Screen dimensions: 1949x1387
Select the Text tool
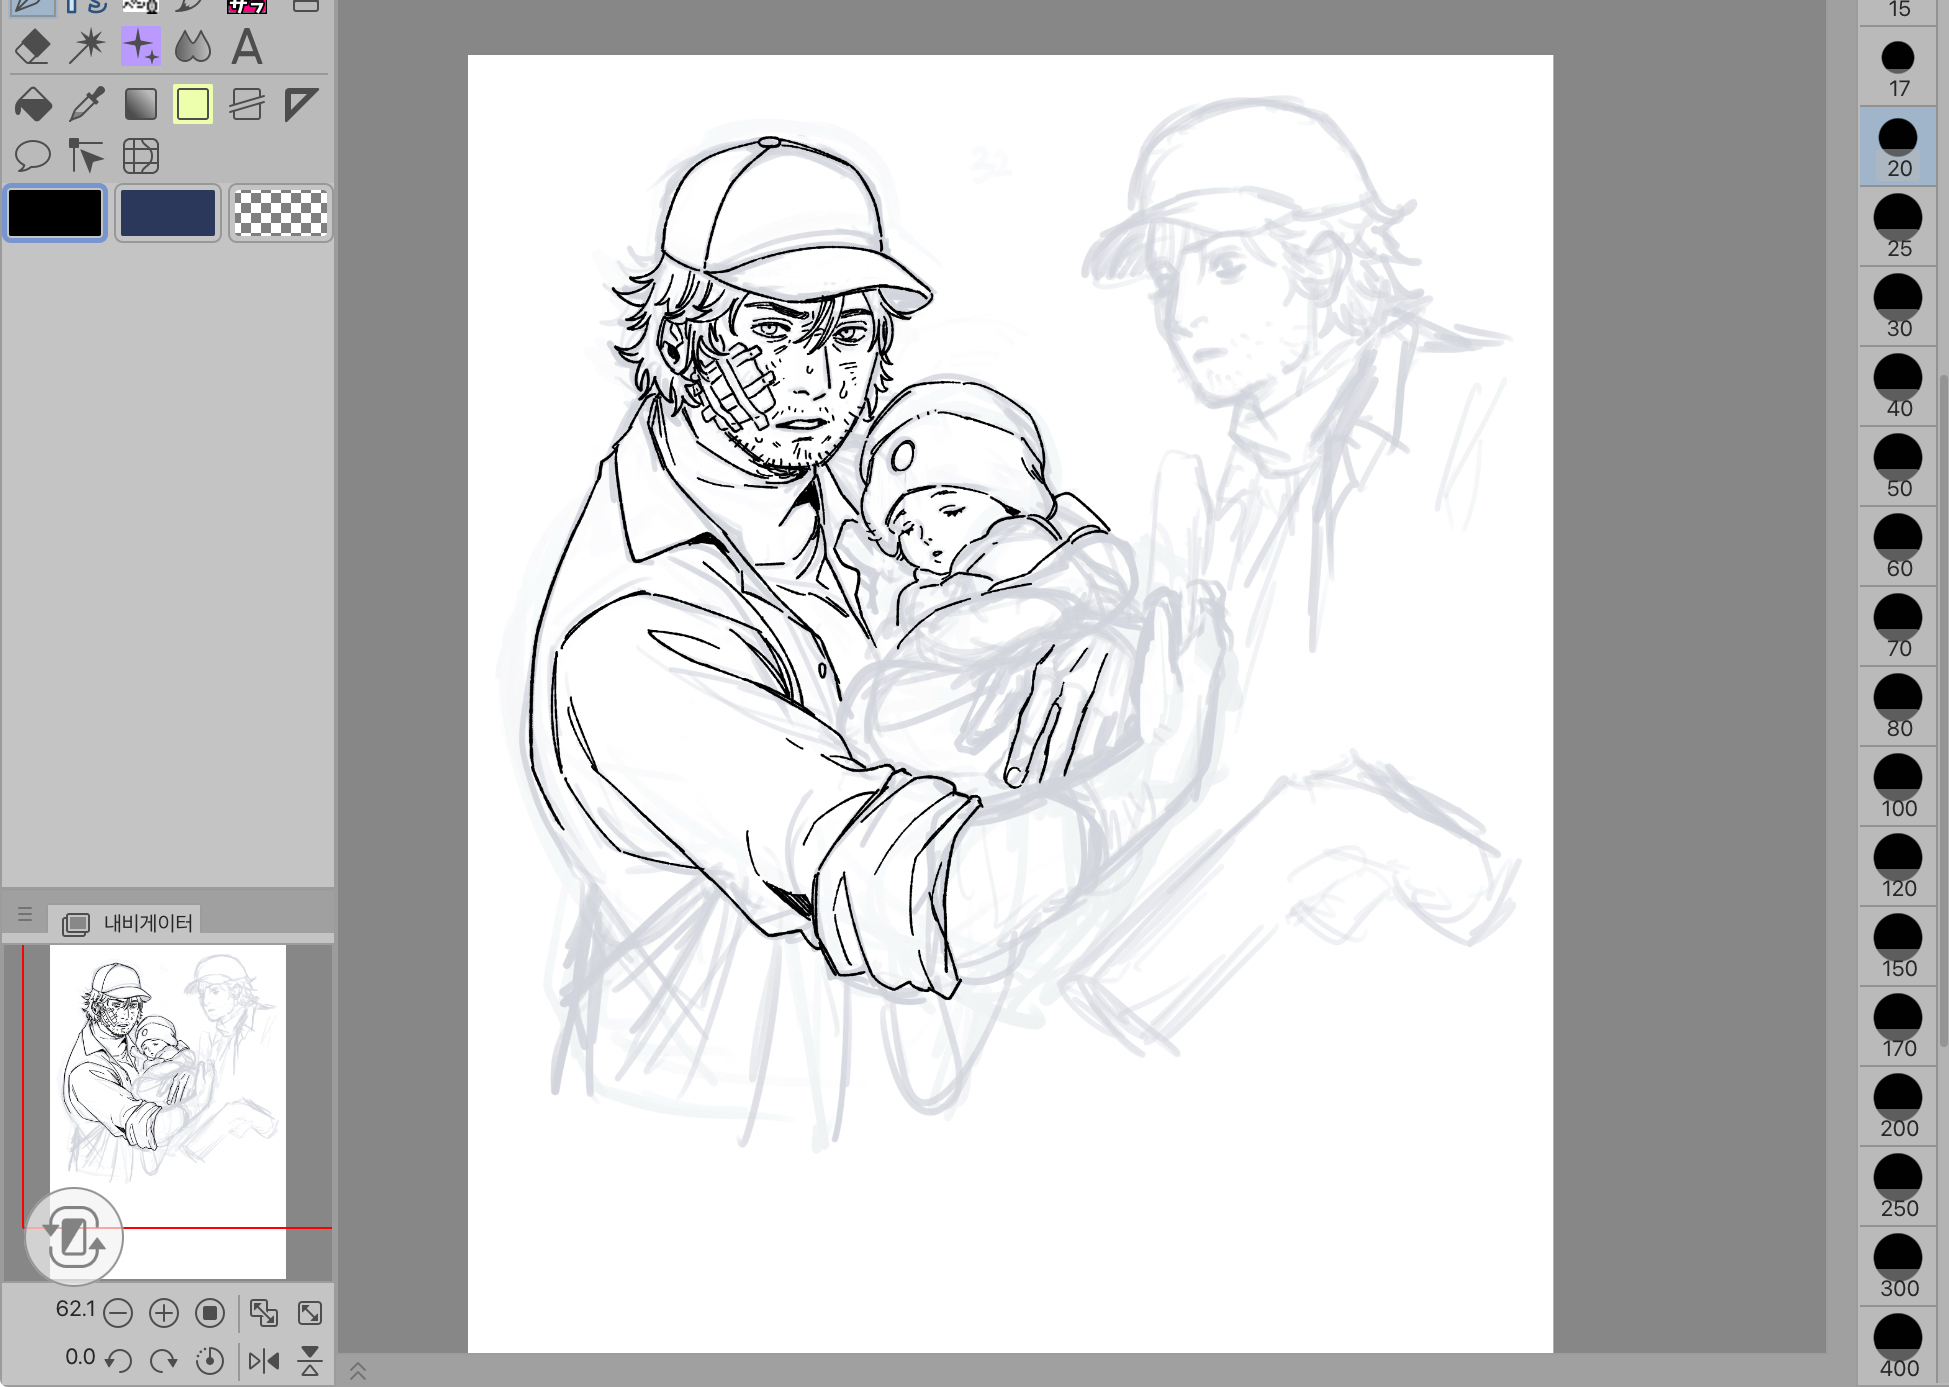coord(246,47)
